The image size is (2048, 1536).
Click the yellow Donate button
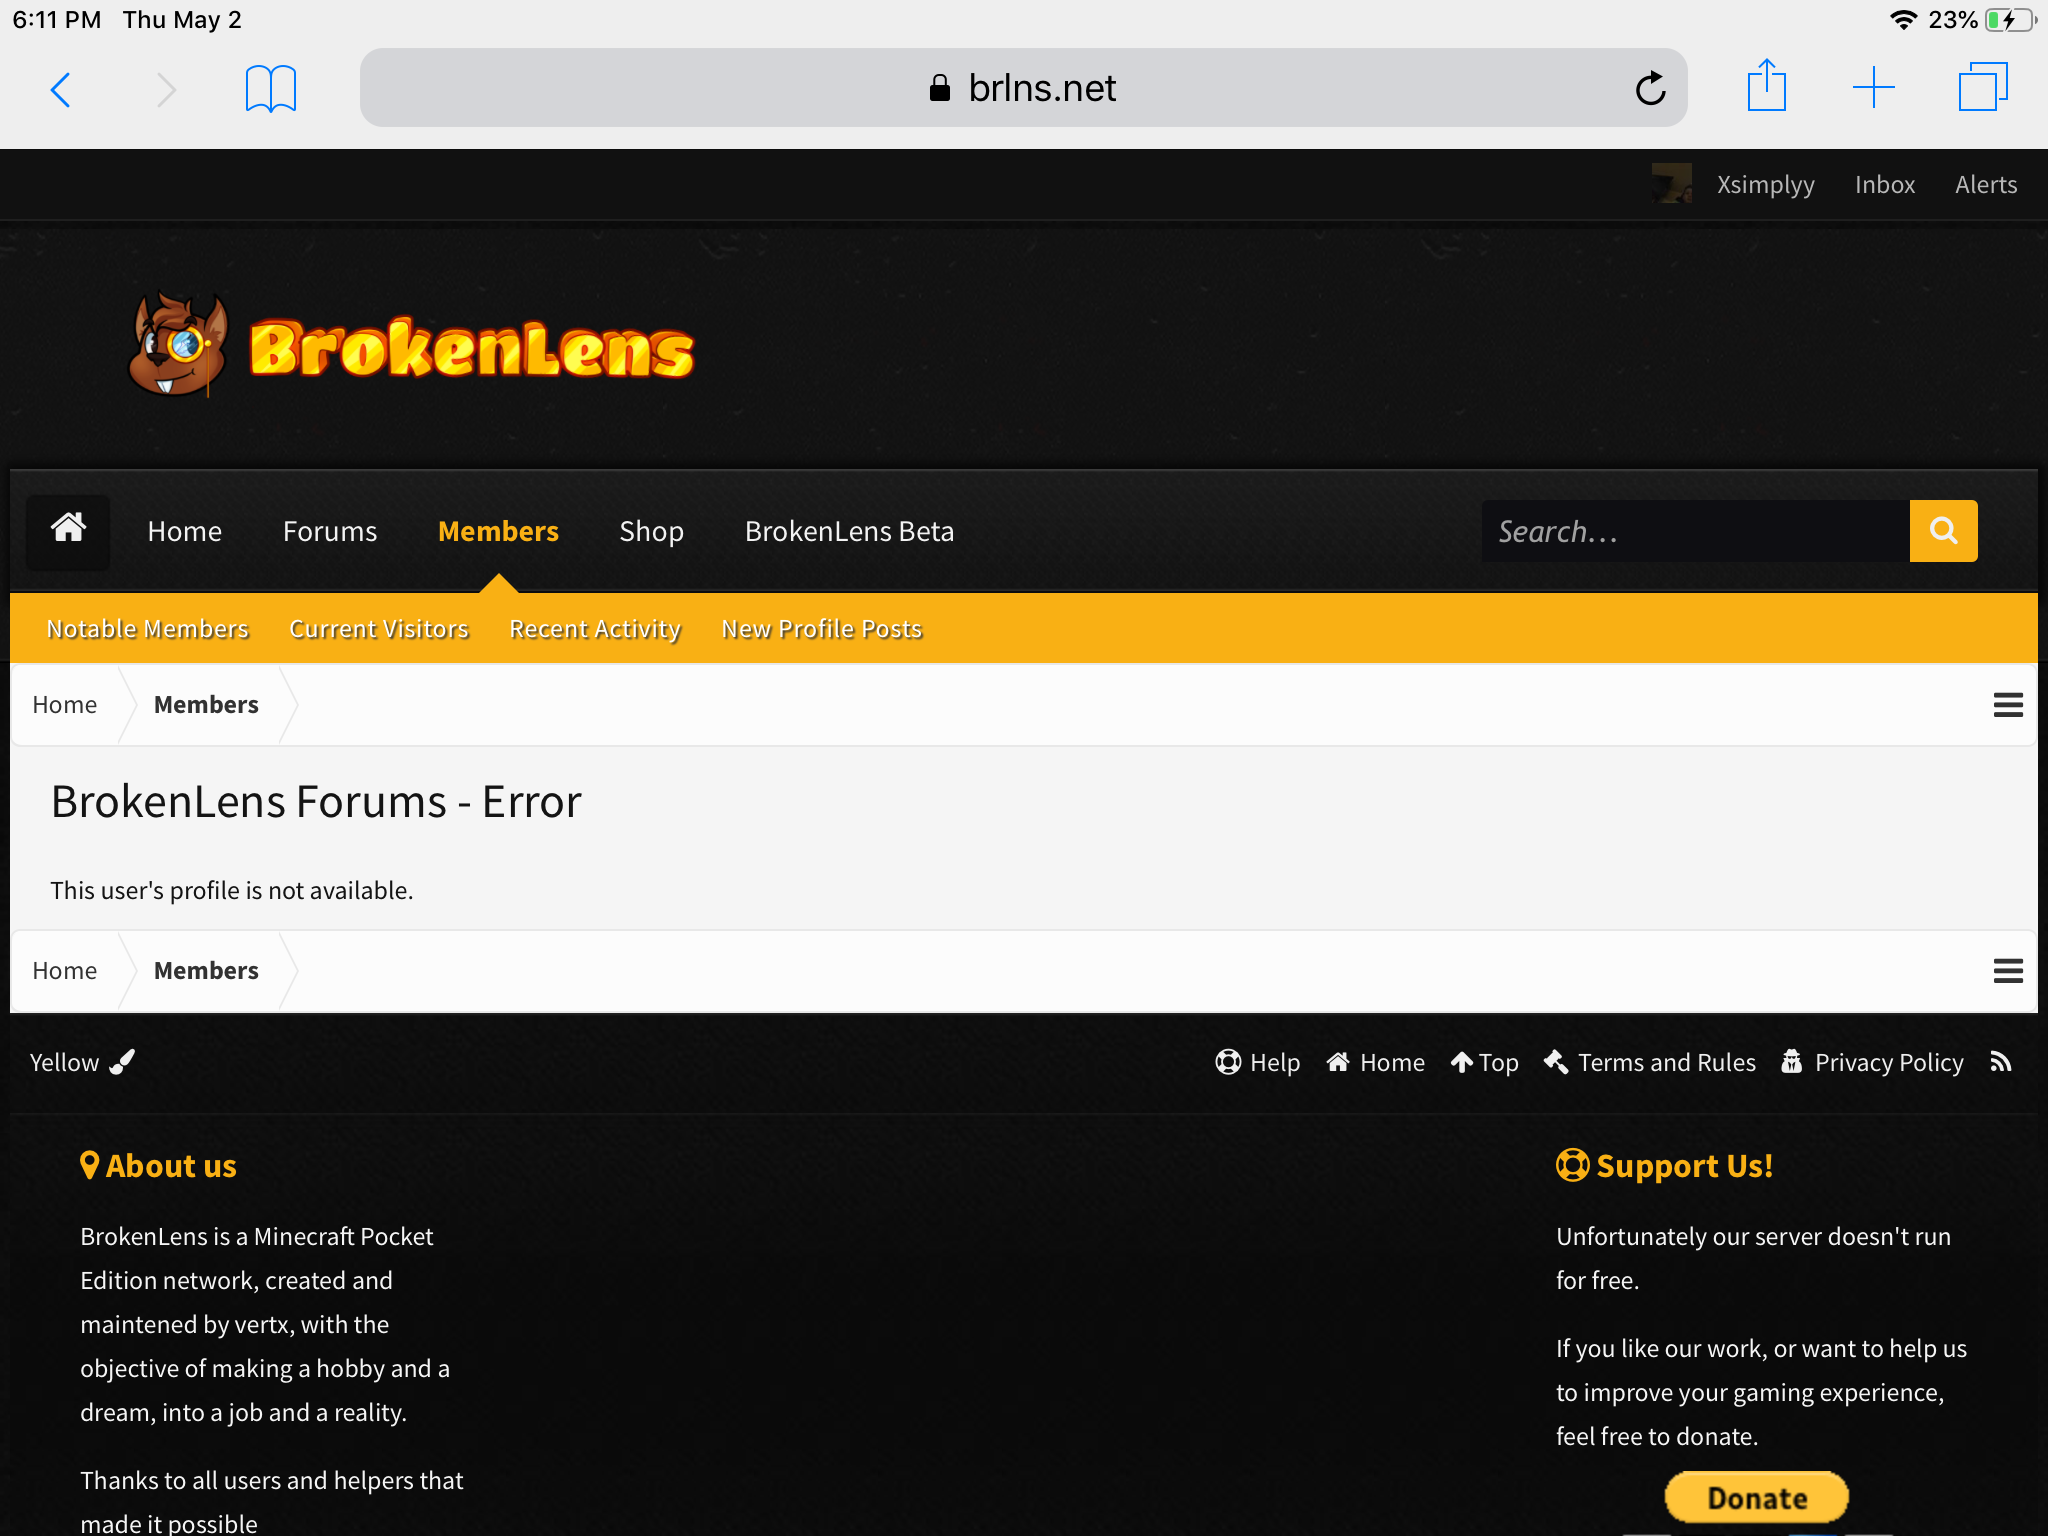click(1757, 1498)
